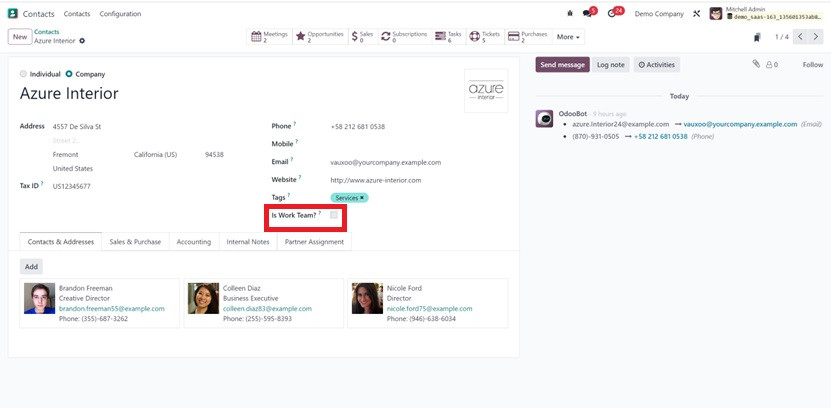Click the OdooBot avatar
This screenshot has height=408, width=831.
(x=544, y=119)
